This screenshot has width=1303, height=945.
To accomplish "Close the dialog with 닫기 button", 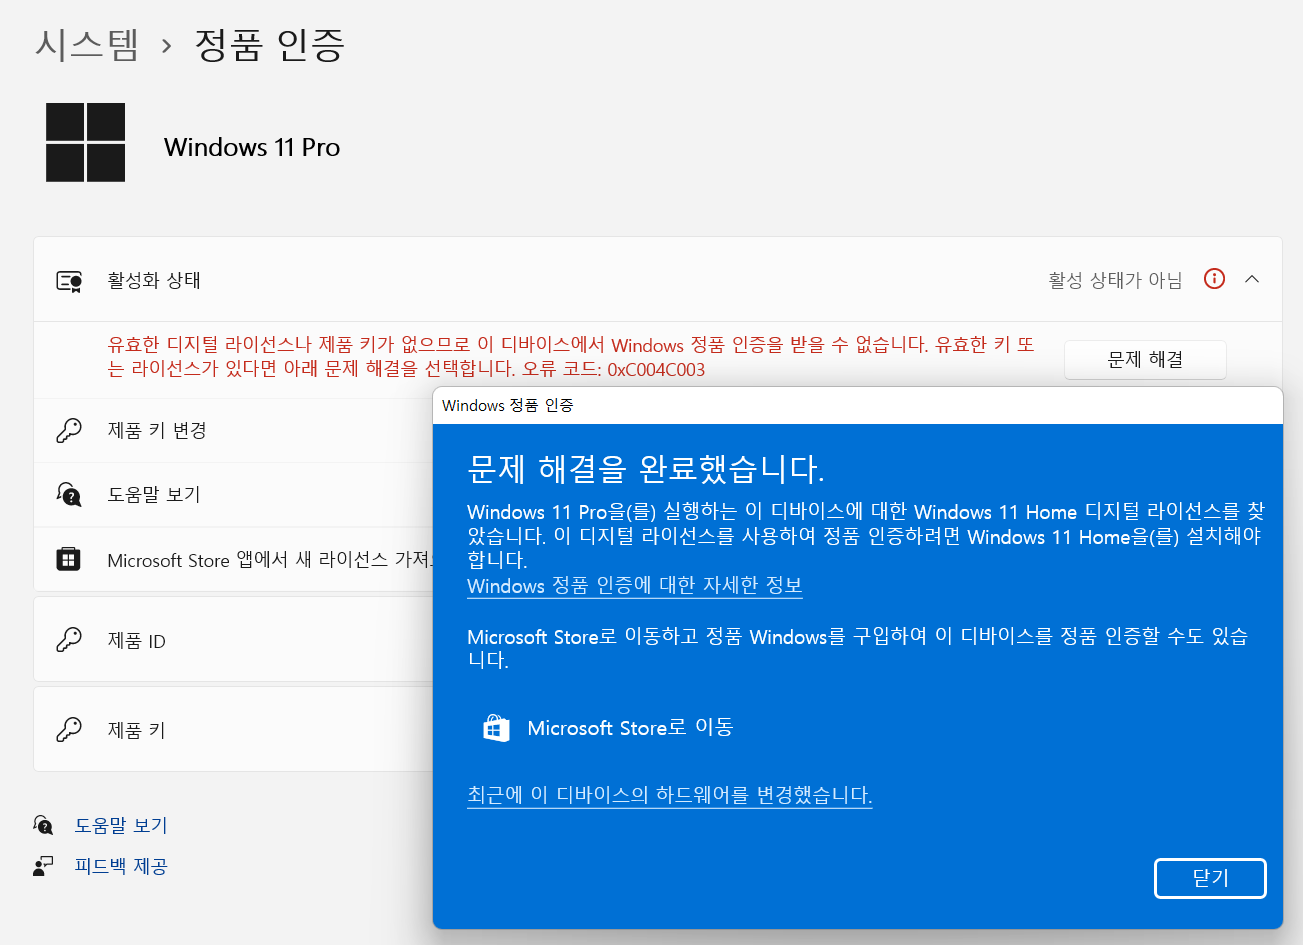I will [1210, 878].
